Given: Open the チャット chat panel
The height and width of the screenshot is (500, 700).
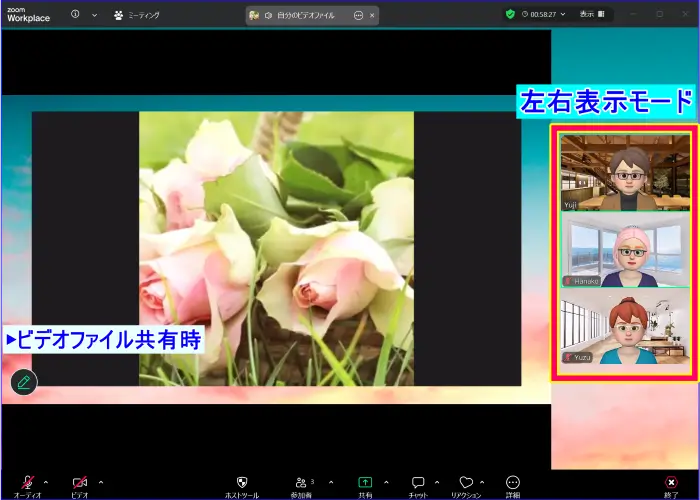Looking at the screenshot, I should point(418,484).
